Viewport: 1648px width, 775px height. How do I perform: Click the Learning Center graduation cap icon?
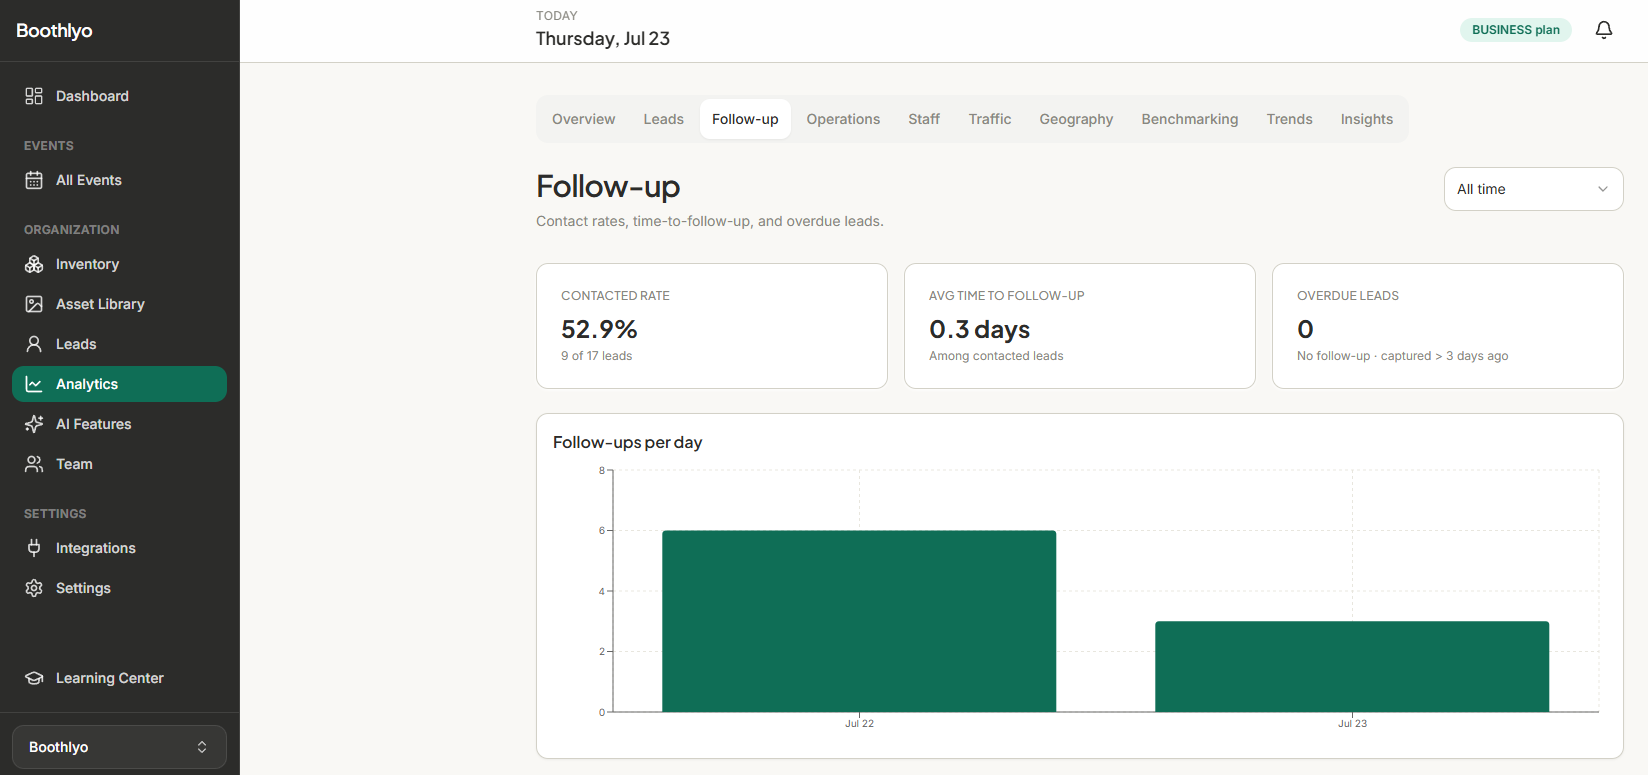click(34, 678)
